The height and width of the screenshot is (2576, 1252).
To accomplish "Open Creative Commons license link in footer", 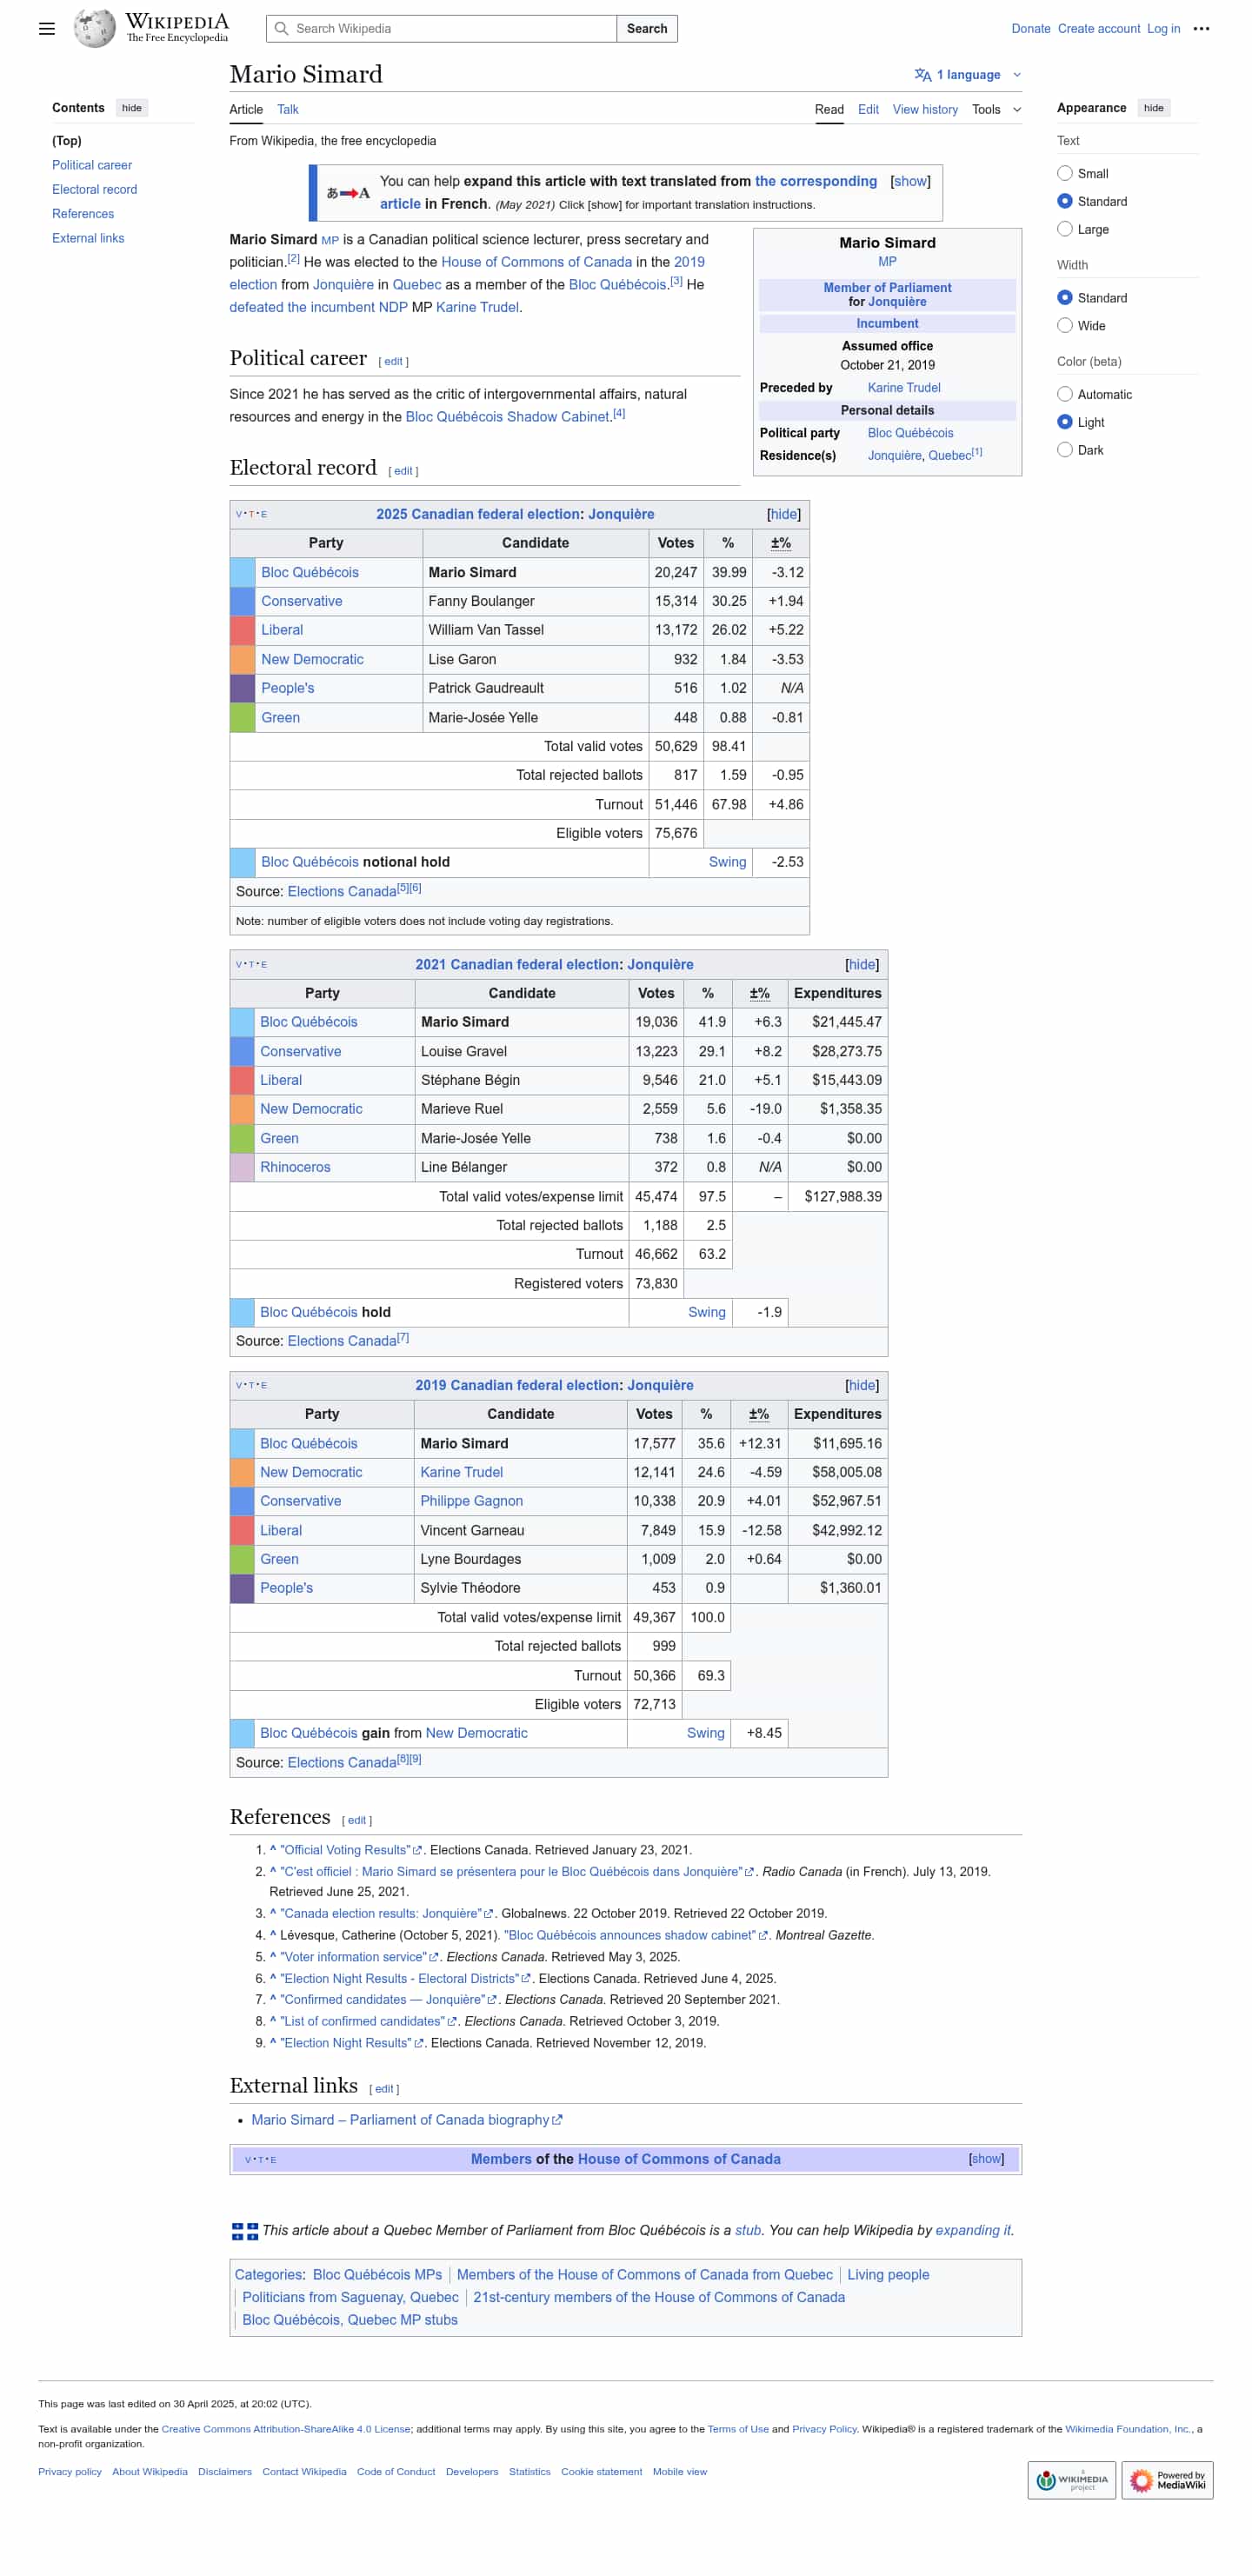I will 286,2429.
